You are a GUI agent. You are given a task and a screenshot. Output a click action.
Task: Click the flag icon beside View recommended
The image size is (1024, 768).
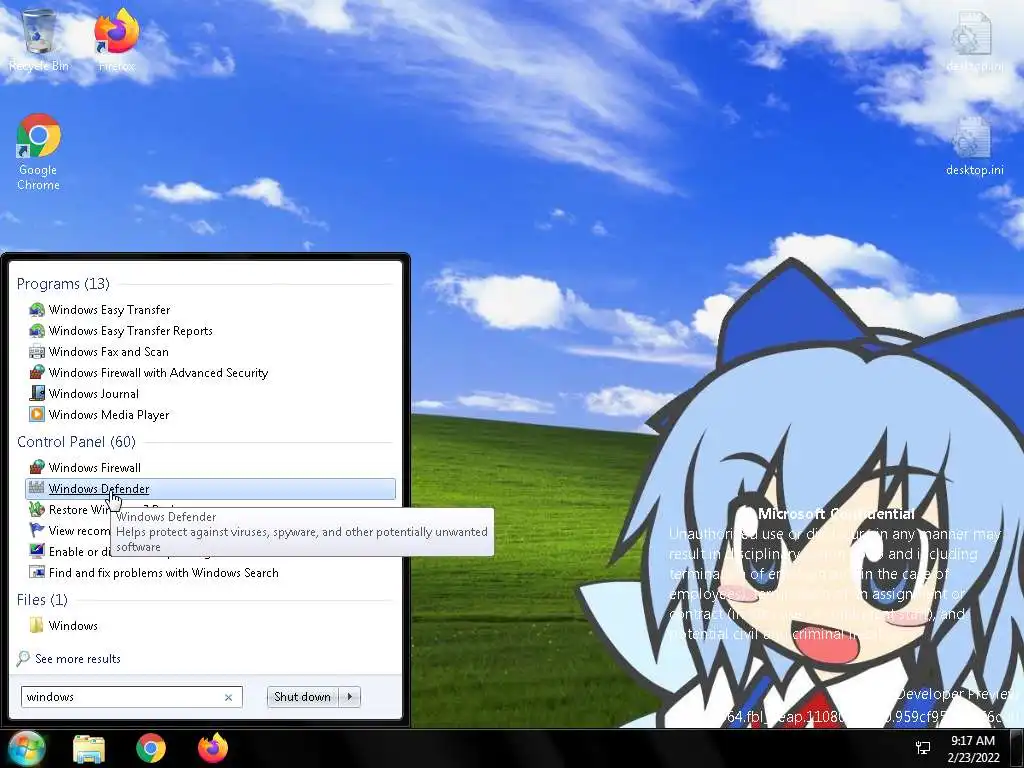pos(37,530)
